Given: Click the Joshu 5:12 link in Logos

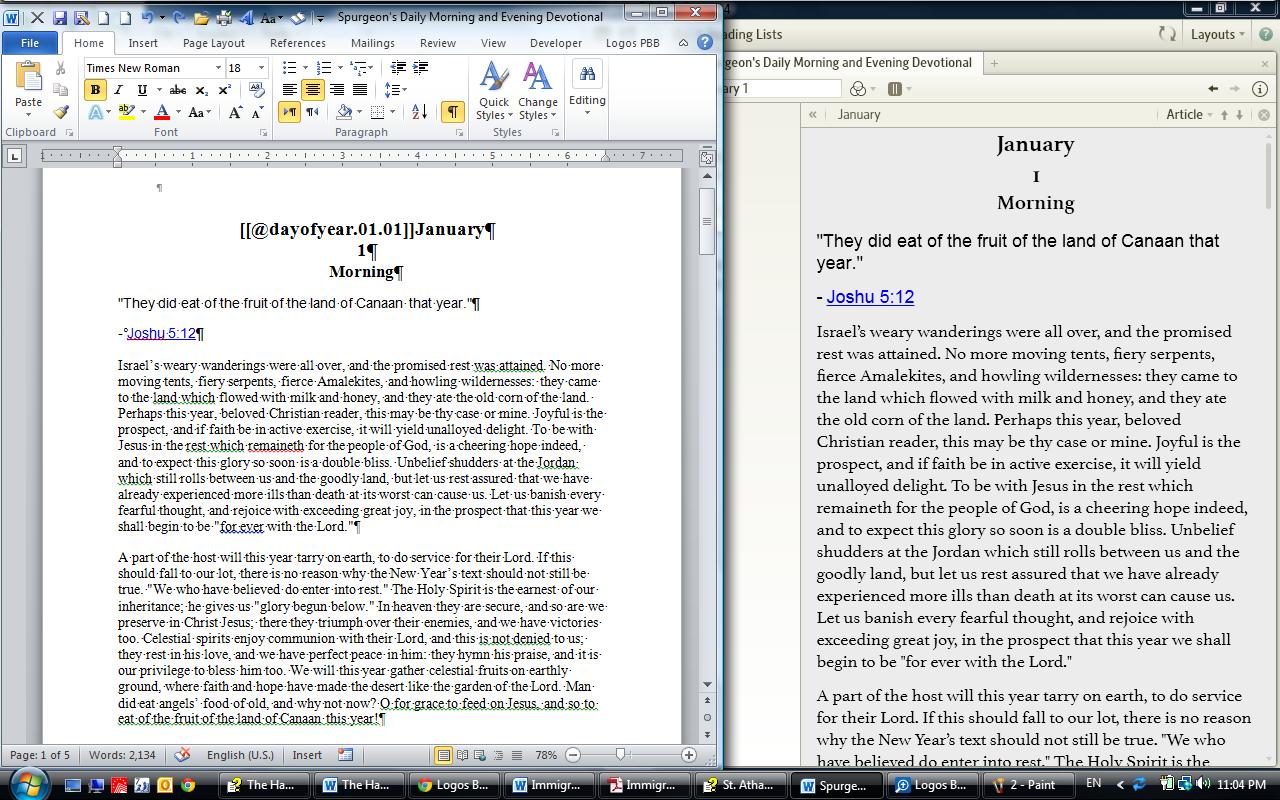Looking at the screenshot, I should [x=870, y=297].
